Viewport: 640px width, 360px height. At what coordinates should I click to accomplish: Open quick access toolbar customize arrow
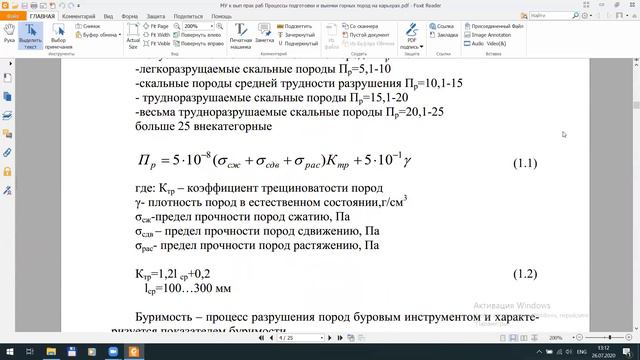(78, 6)
